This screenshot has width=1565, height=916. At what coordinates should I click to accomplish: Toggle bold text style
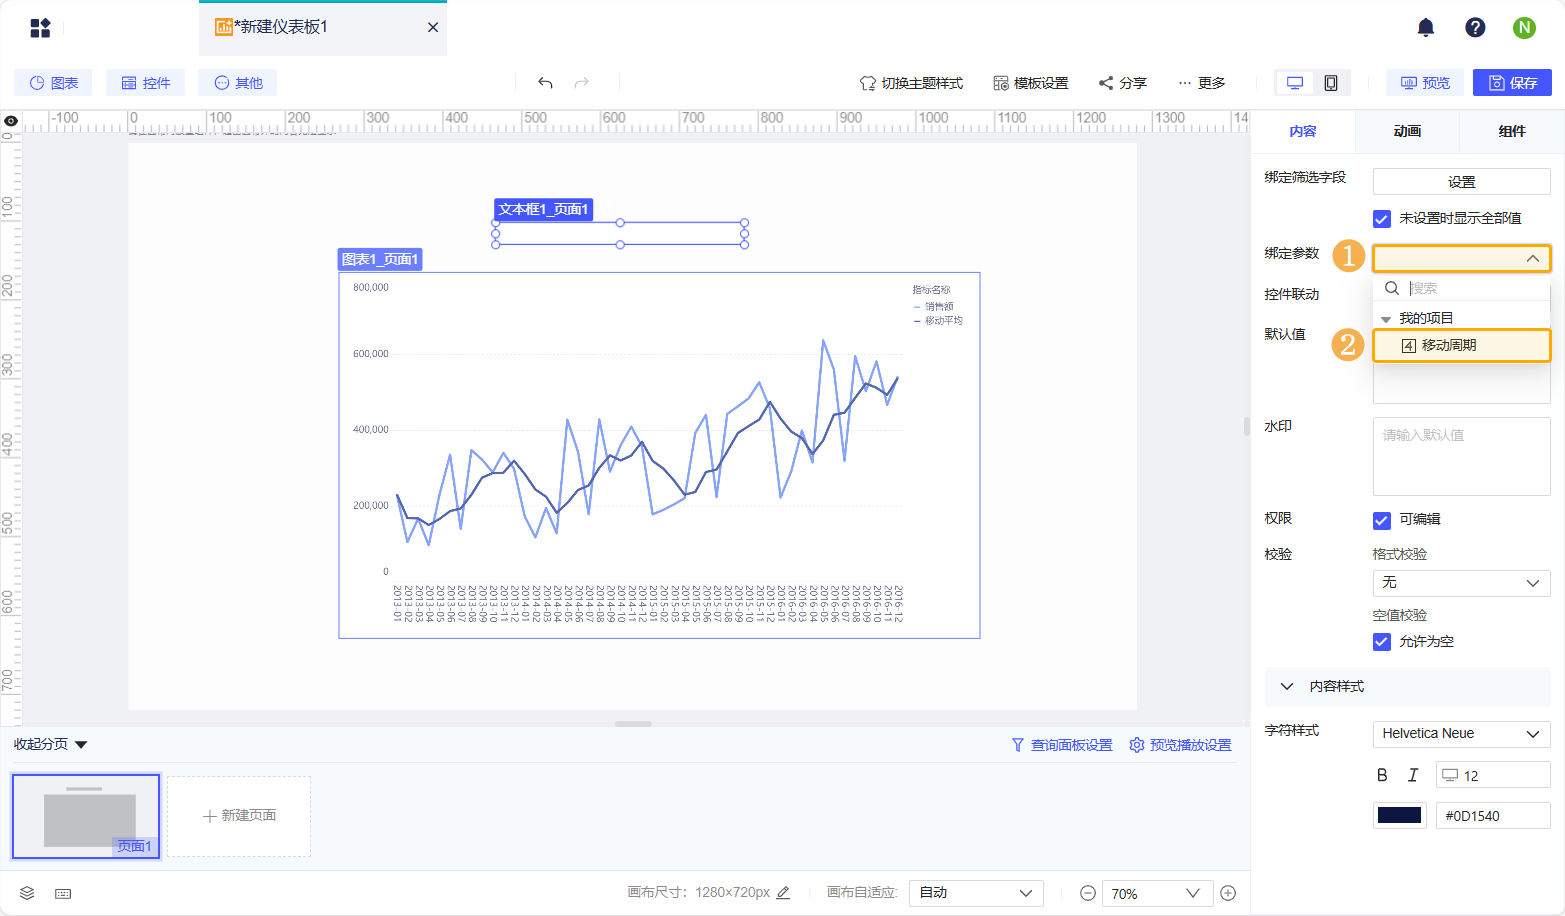click(x=1382, y=775)
